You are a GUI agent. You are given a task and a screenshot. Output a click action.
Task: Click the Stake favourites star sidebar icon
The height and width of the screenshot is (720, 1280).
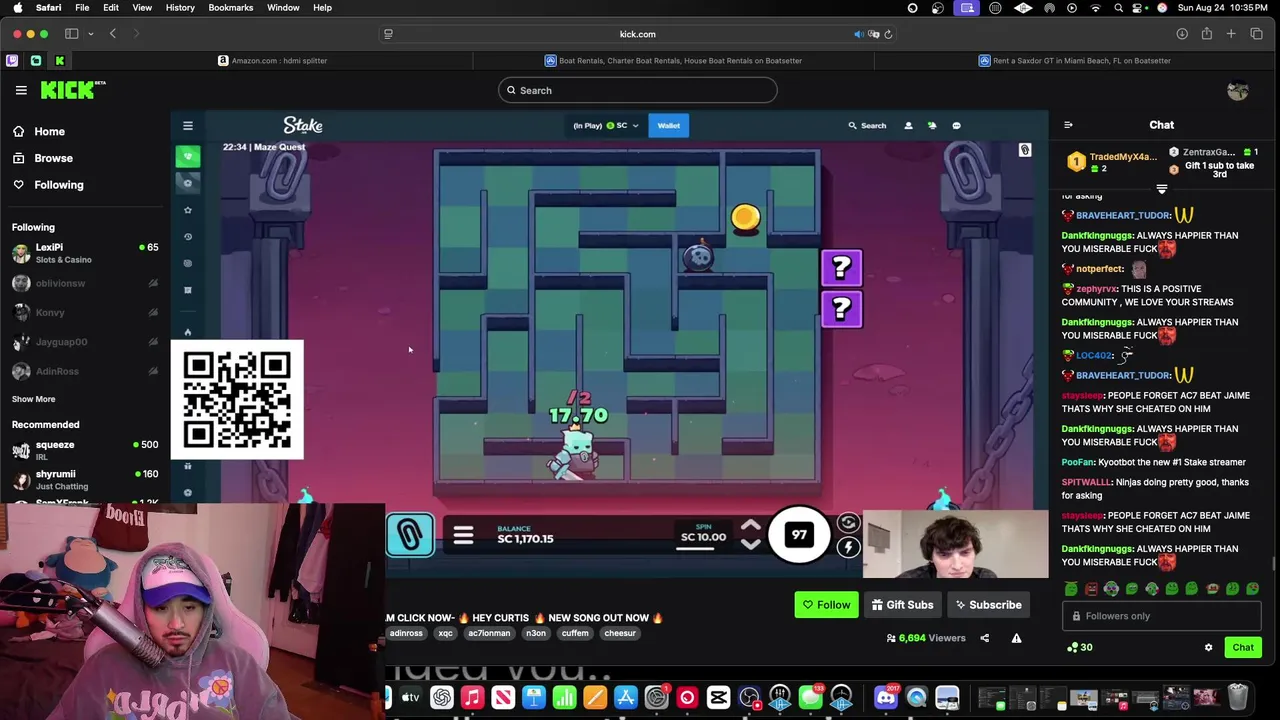pos(187,210)
